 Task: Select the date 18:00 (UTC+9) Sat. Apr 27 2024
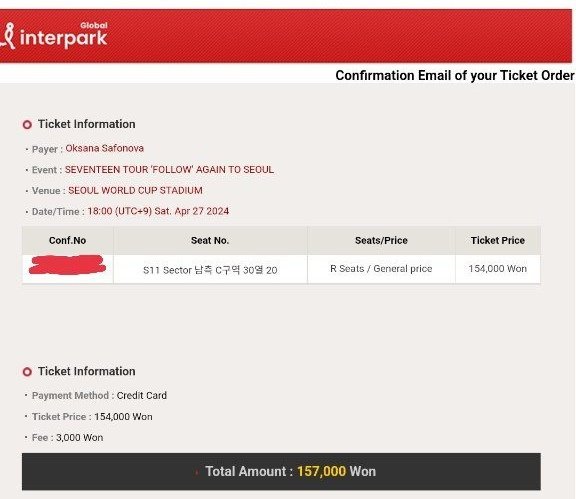pyautogui.click(x=158, y=211)
